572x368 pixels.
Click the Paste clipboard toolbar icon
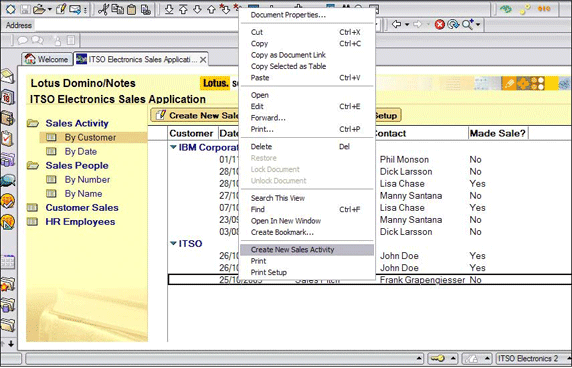pos(131,9)
